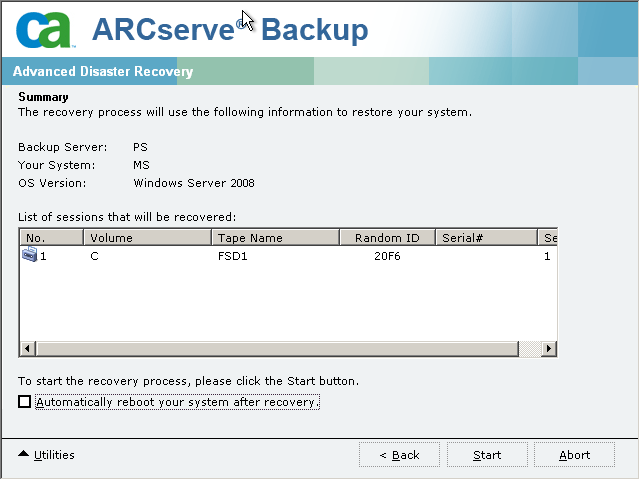Click the Random ID column header
Viewport: 640px width, 480px height.
tap(387, 238)
